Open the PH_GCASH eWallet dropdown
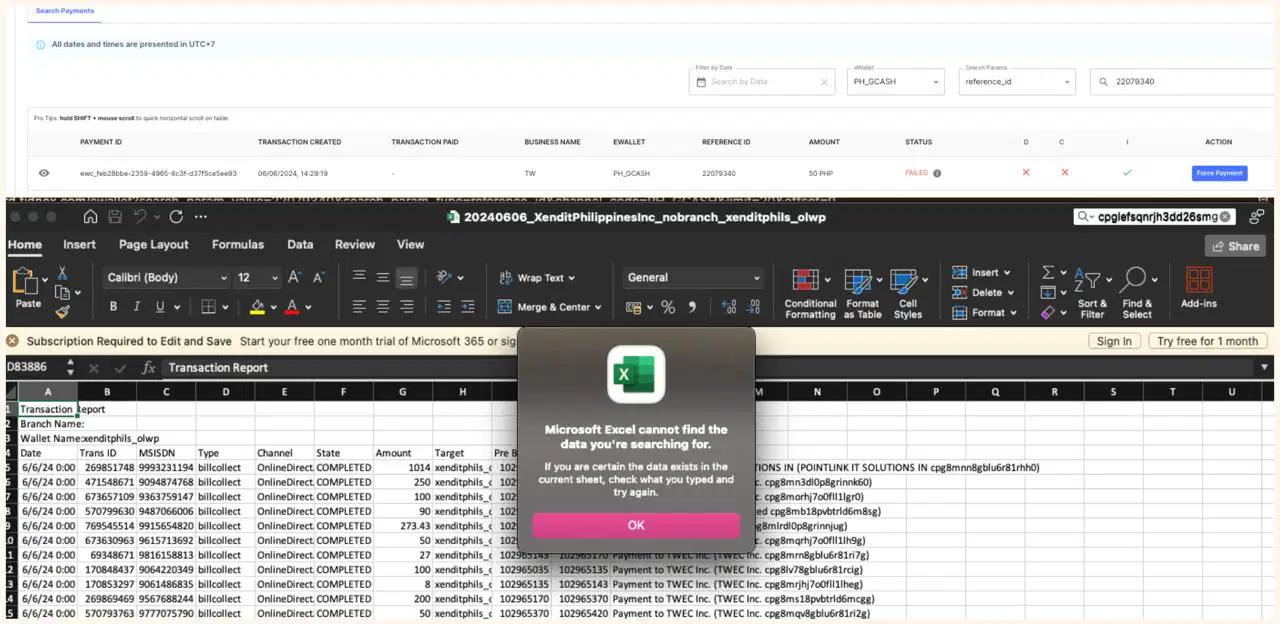This screenshot has width=1280, height=624. (895, 82)
